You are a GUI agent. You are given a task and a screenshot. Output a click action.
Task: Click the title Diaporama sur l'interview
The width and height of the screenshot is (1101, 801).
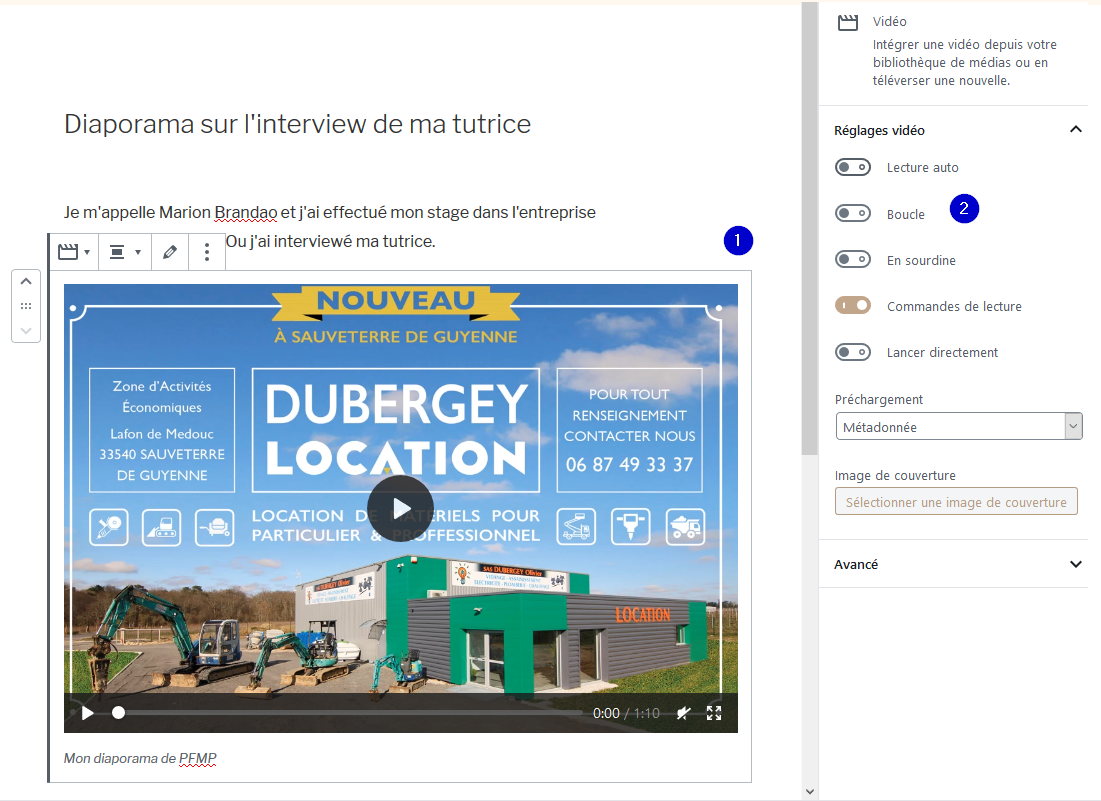pos(297,124)
